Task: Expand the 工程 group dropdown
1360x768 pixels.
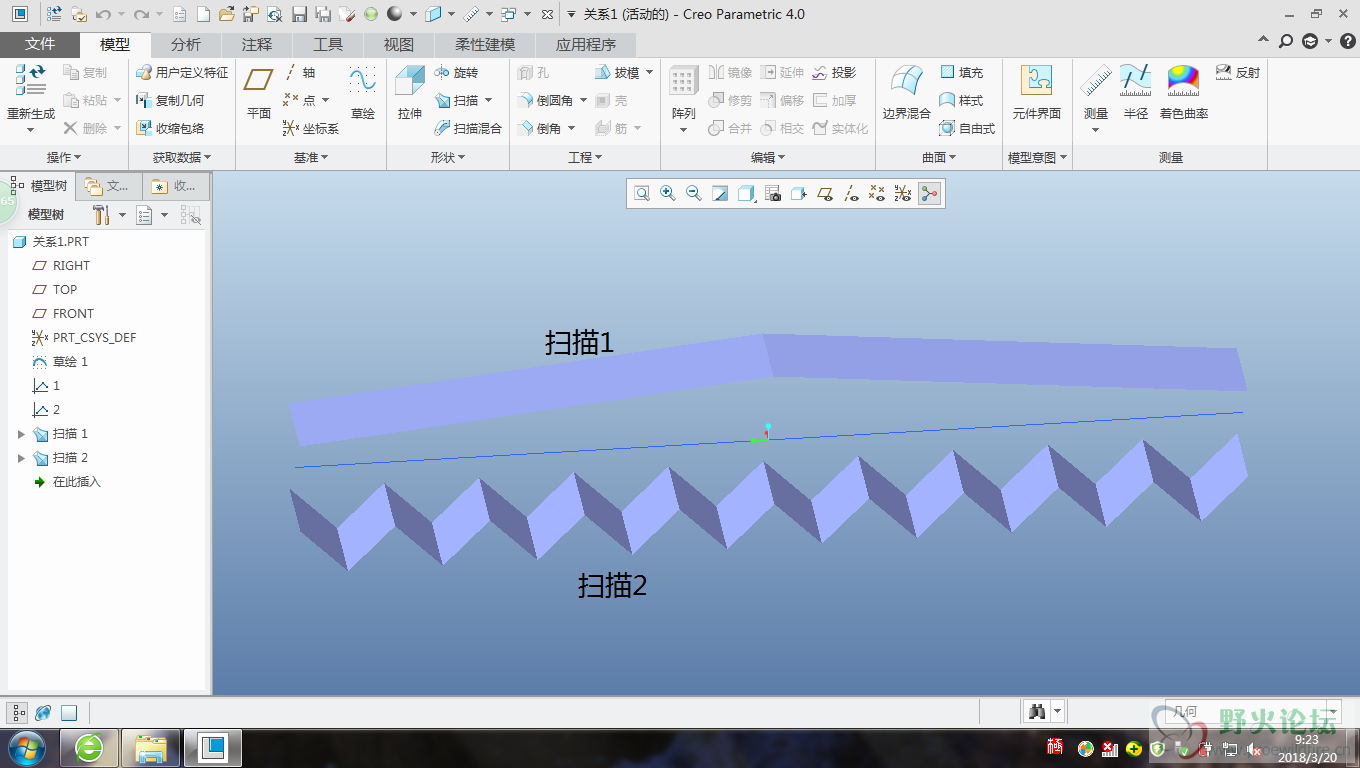Action: coord(585,158)
